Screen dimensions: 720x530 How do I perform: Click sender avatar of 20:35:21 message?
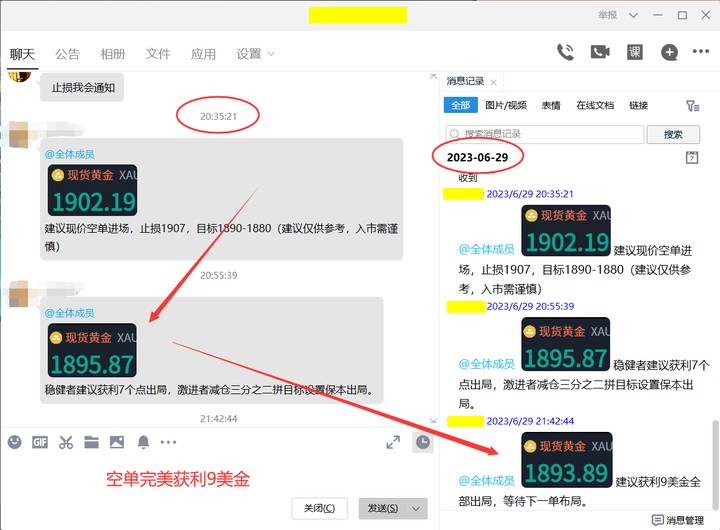tap(19, 135)
